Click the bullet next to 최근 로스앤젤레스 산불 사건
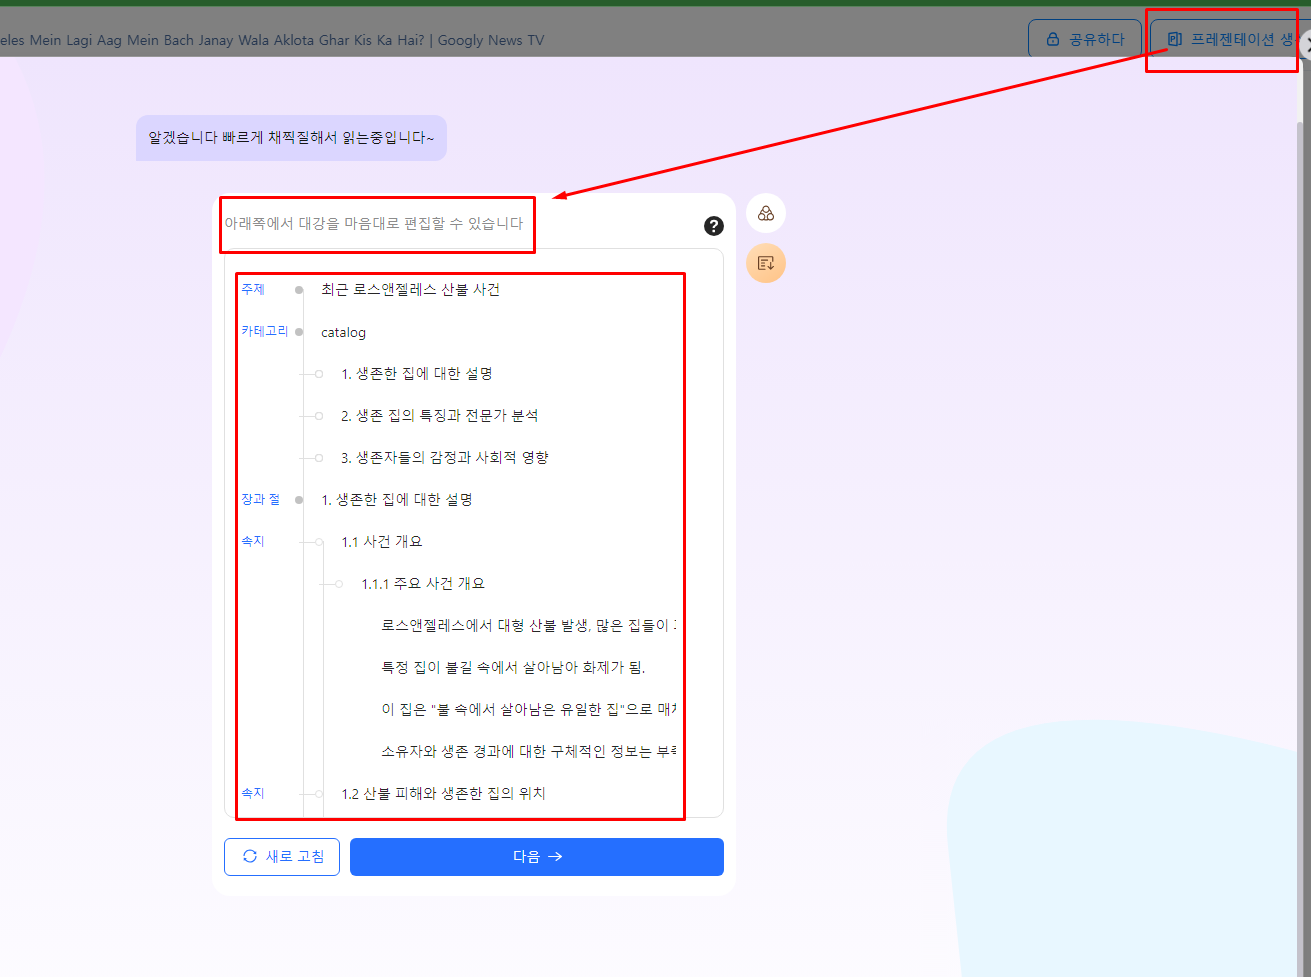The image size is (1311, 977). [x=299, y=290]
